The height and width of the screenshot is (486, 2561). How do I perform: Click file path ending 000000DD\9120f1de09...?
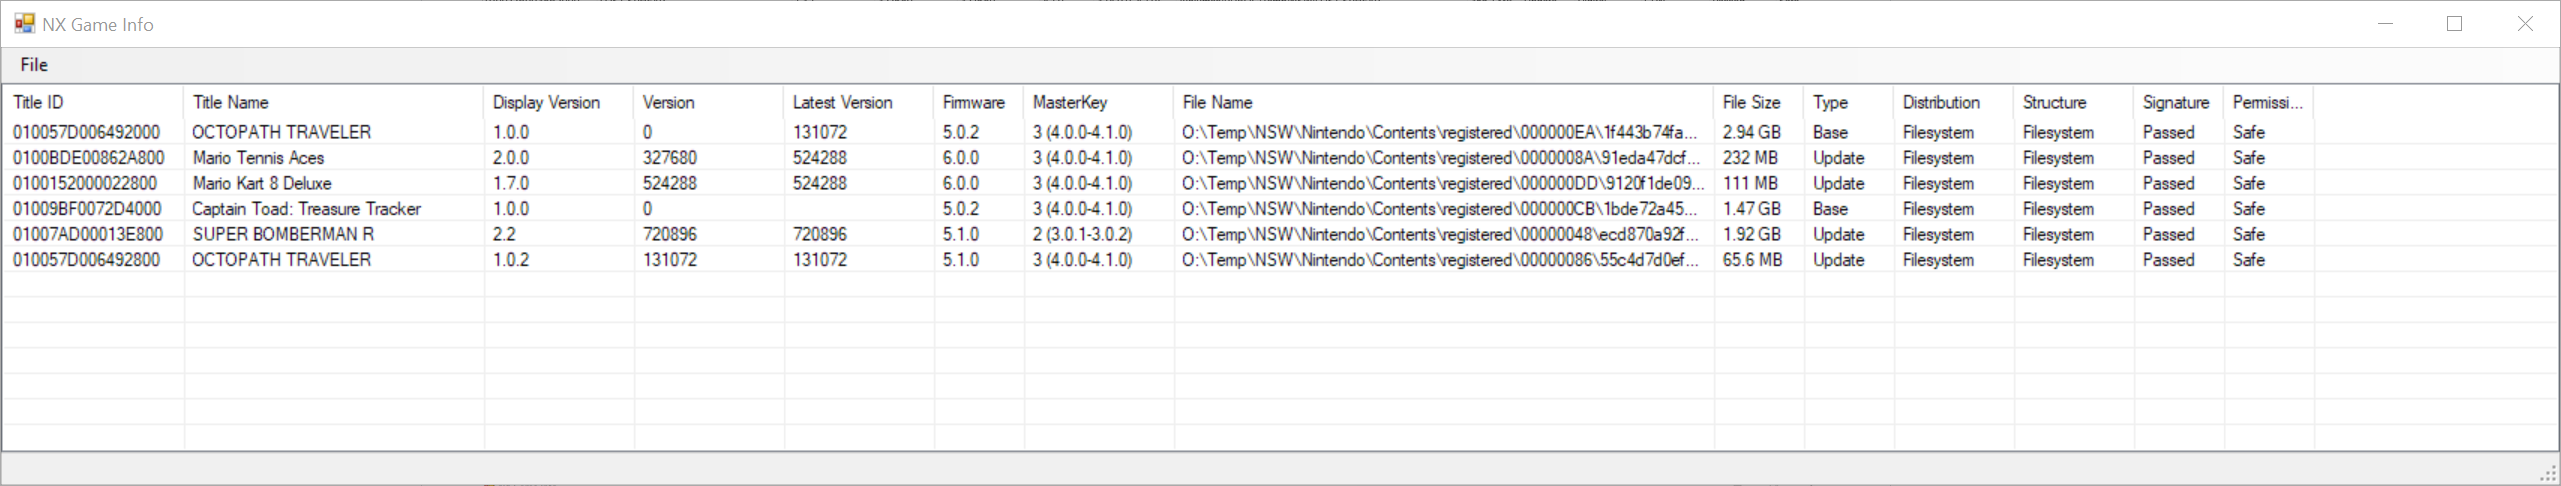tap(1443, 183)
